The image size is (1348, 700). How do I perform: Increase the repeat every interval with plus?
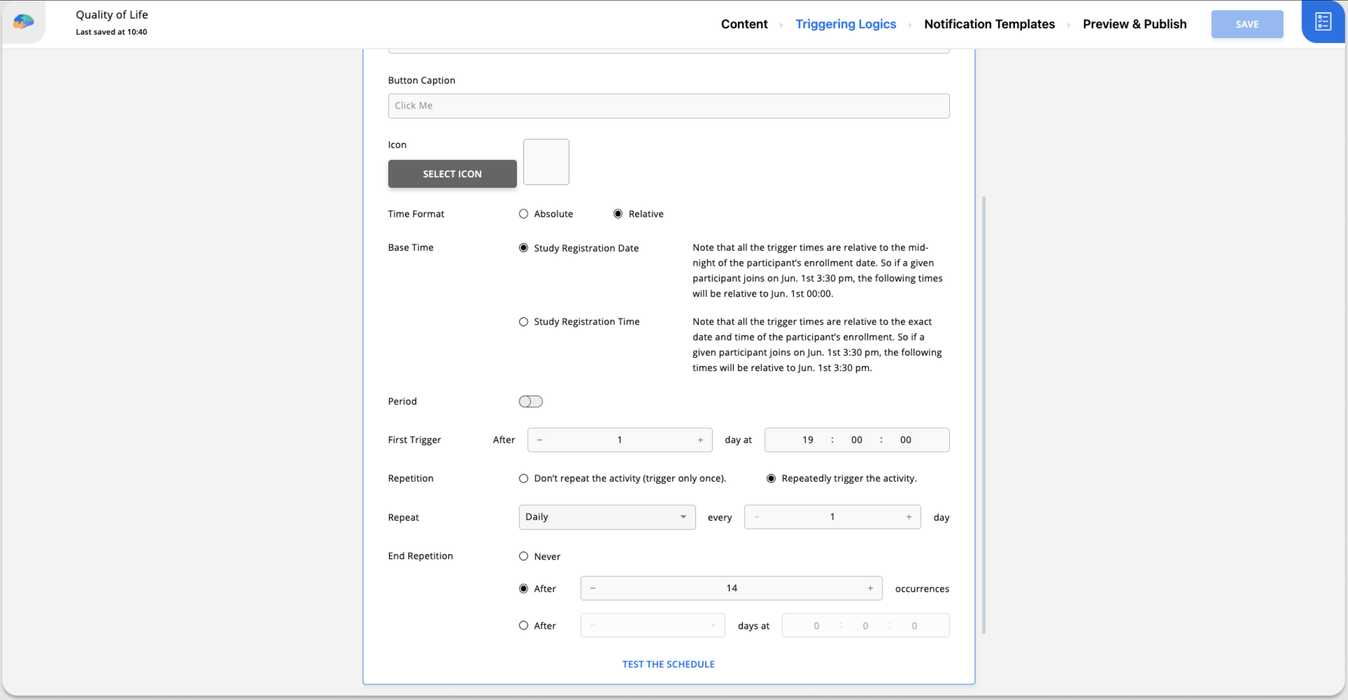tap(908, 517)
